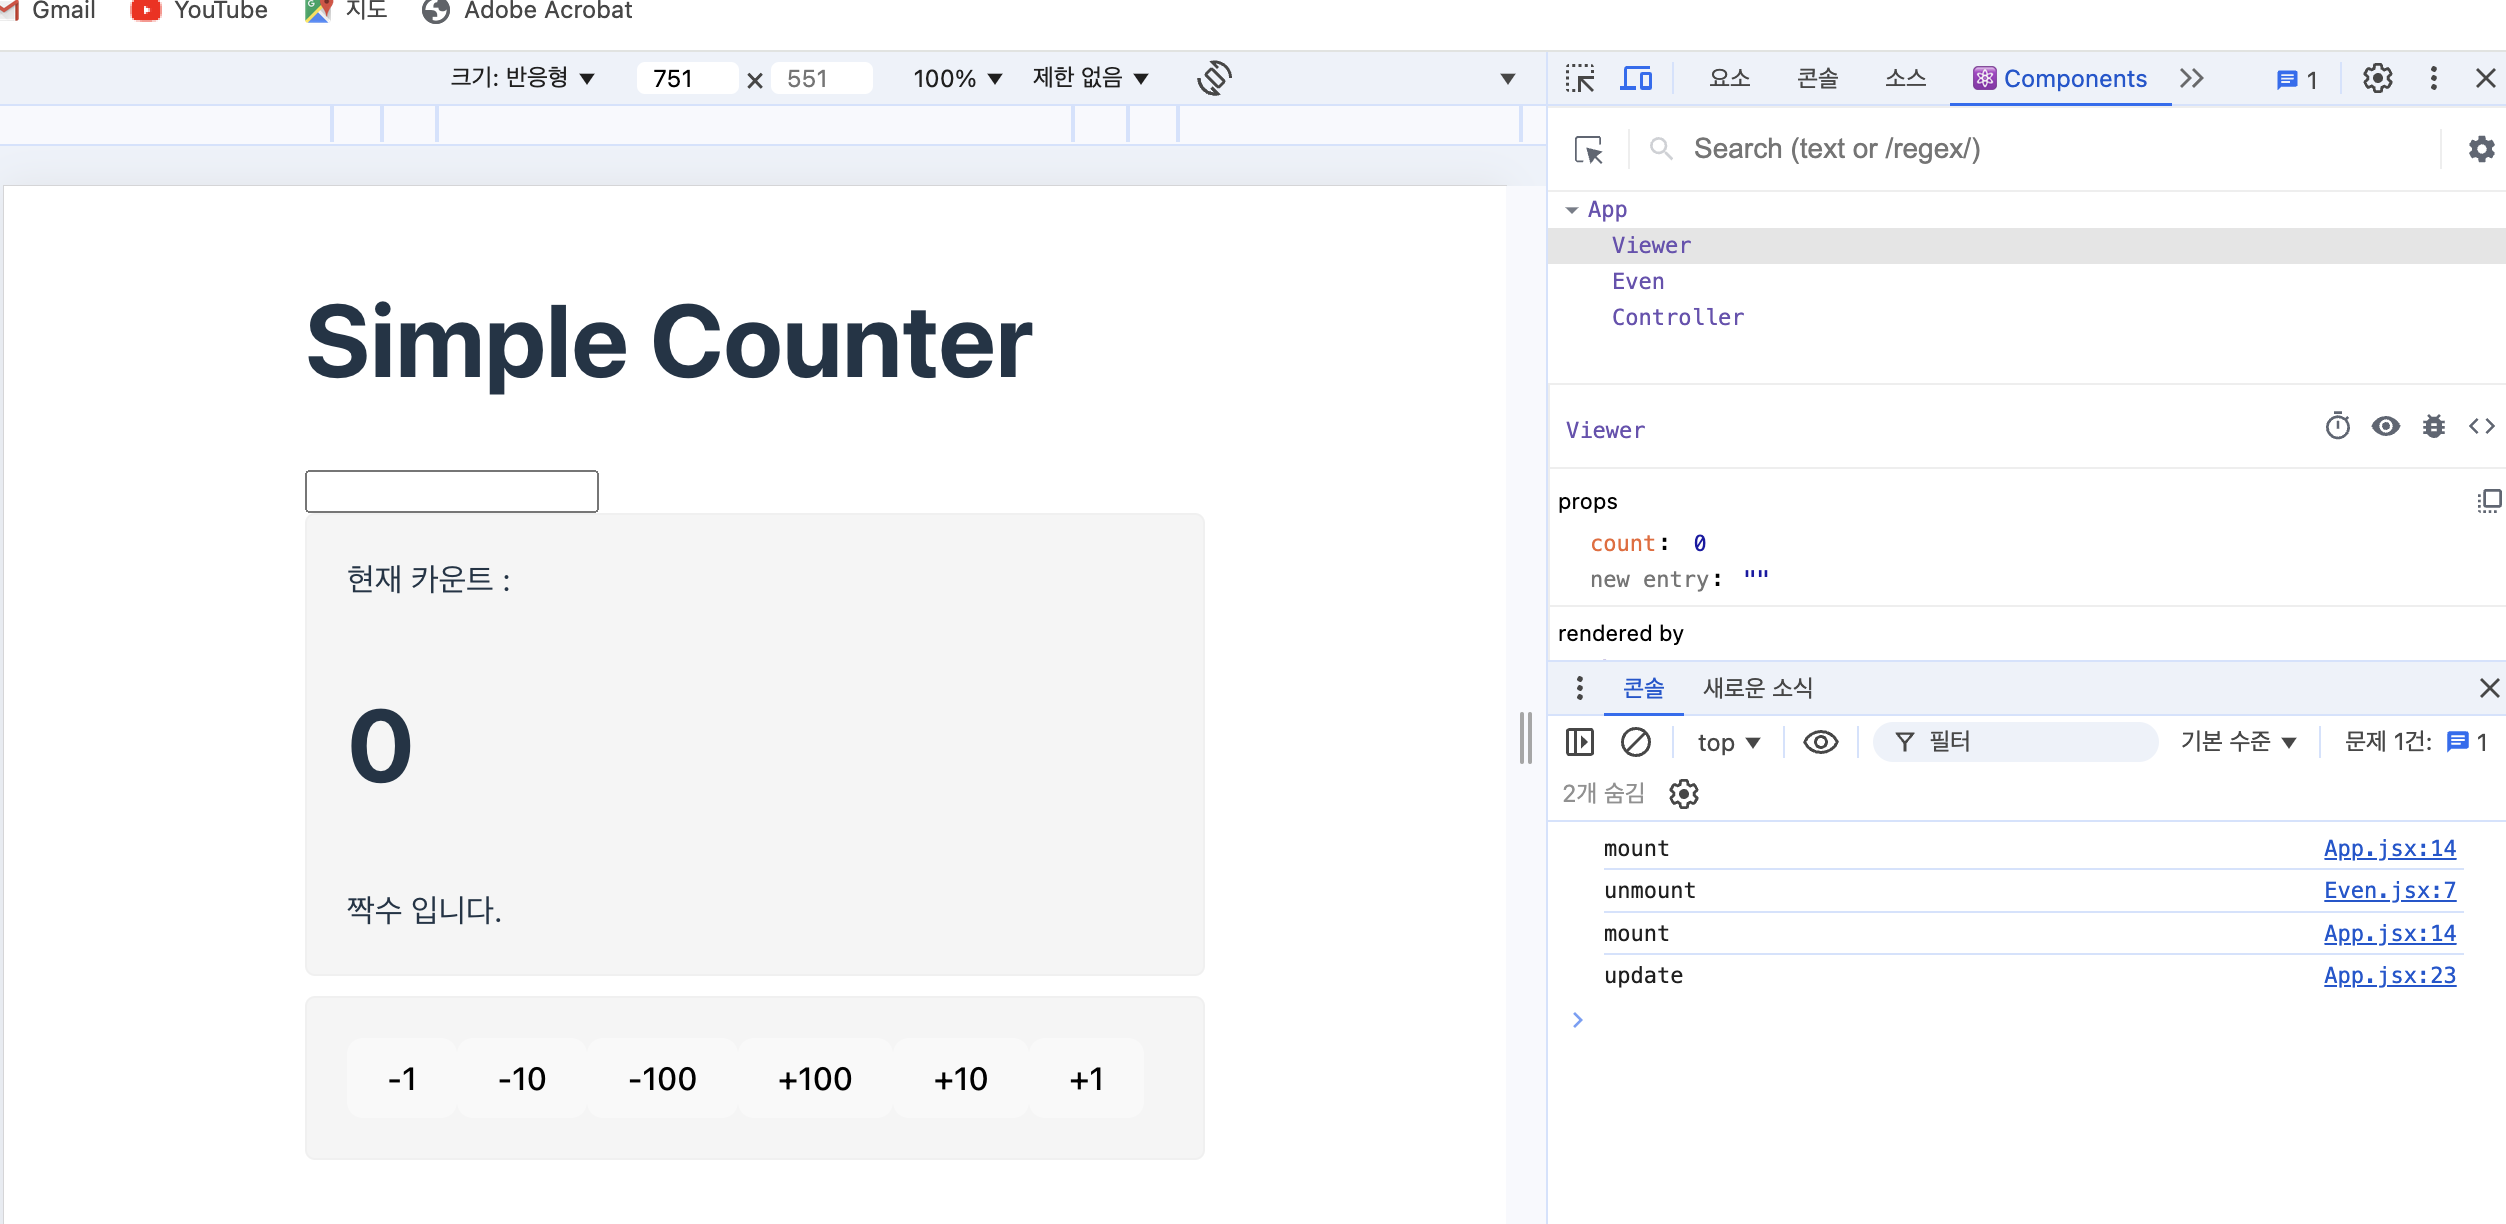
Task: Switch to the Components tab
Action: (x=2060, y=79)
